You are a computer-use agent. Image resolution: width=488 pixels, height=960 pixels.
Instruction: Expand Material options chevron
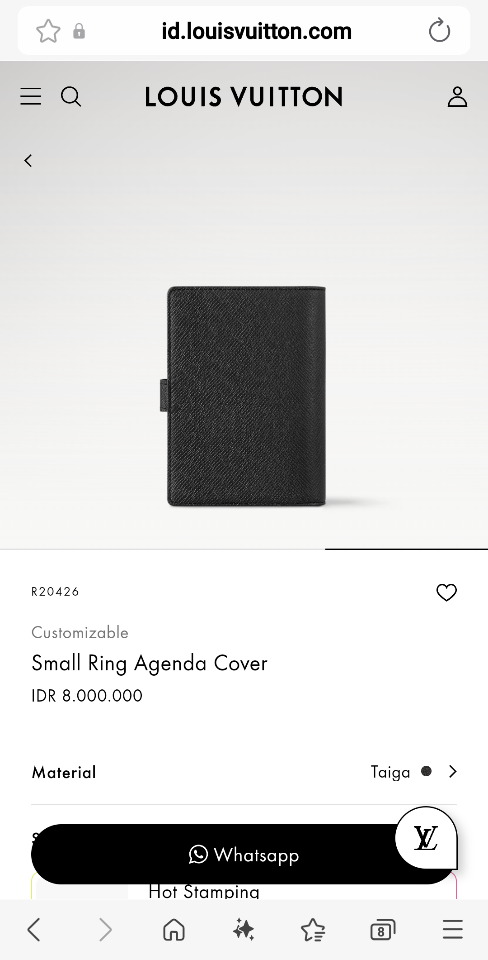coord(452,771)
